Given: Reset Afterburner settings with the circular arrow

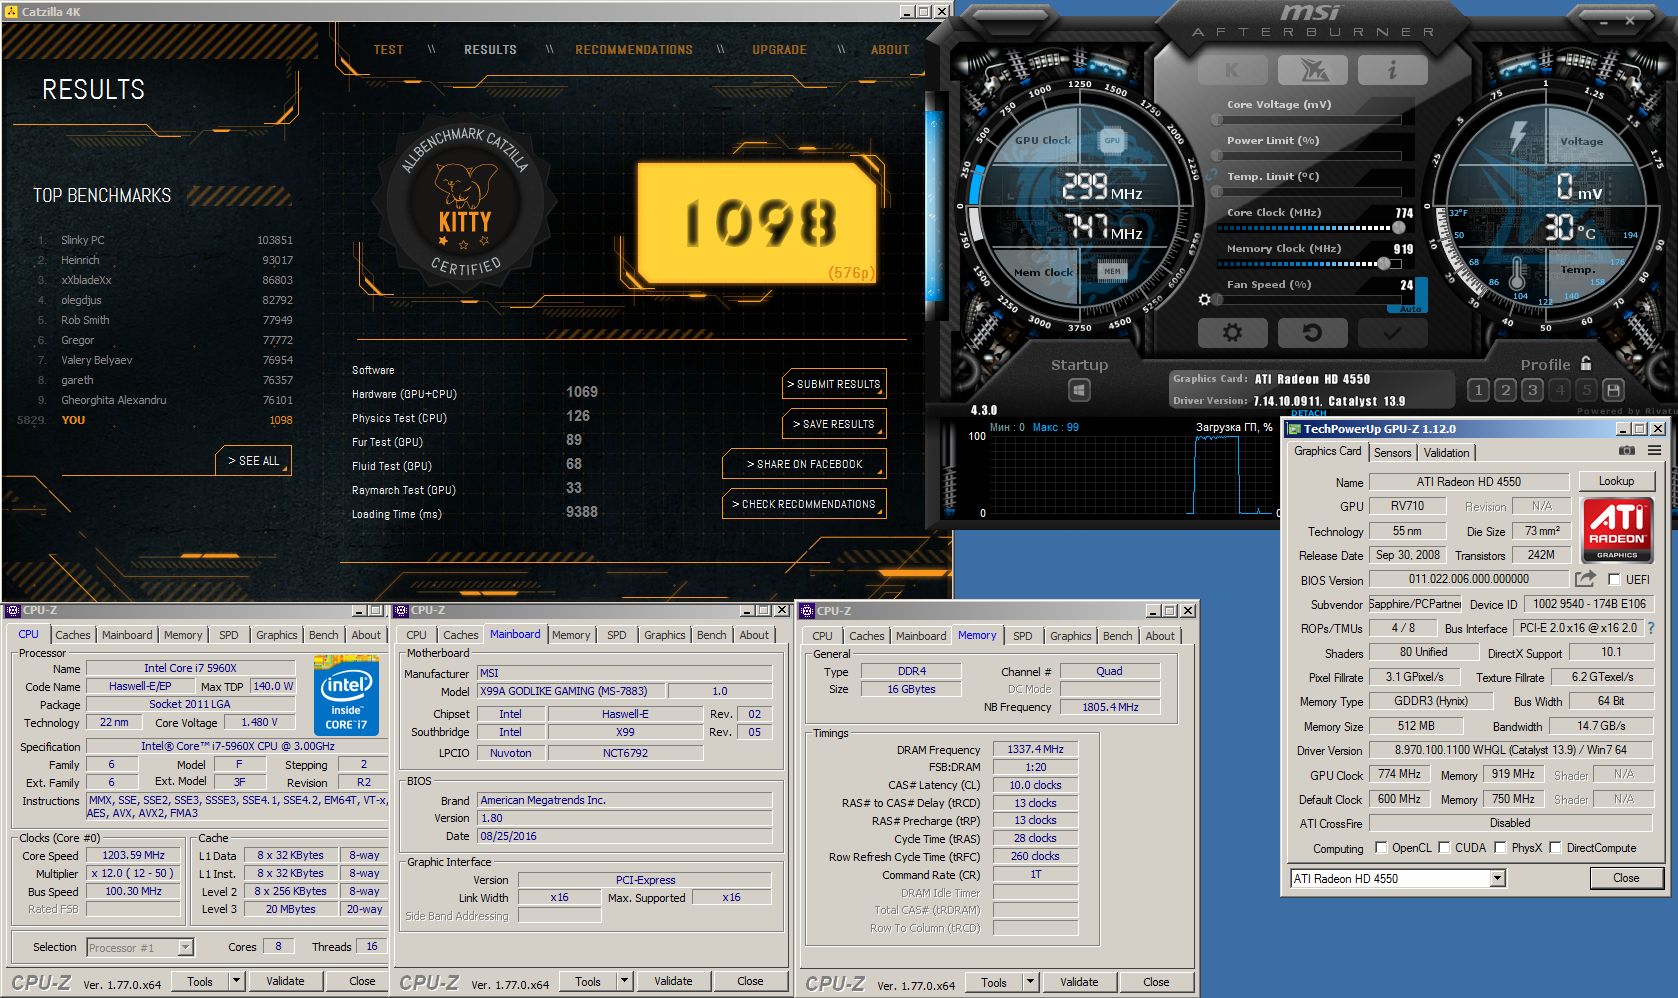Looking at the screenshot, I should tap(1312, 332).
